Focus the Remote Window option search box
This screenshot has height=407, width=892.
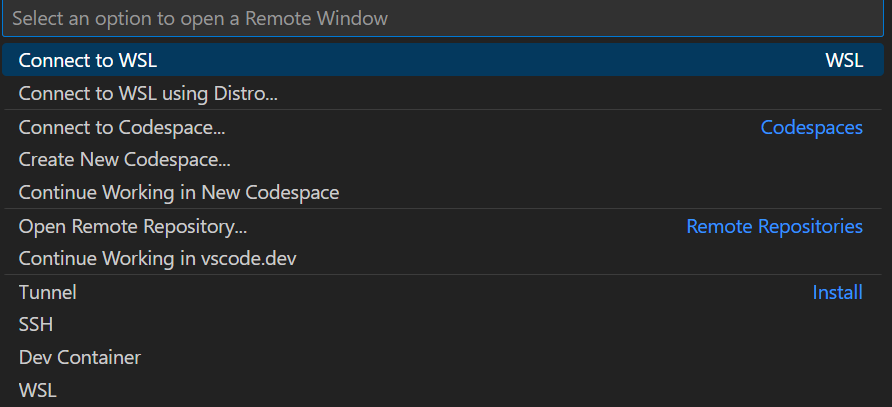pos(443,18)
